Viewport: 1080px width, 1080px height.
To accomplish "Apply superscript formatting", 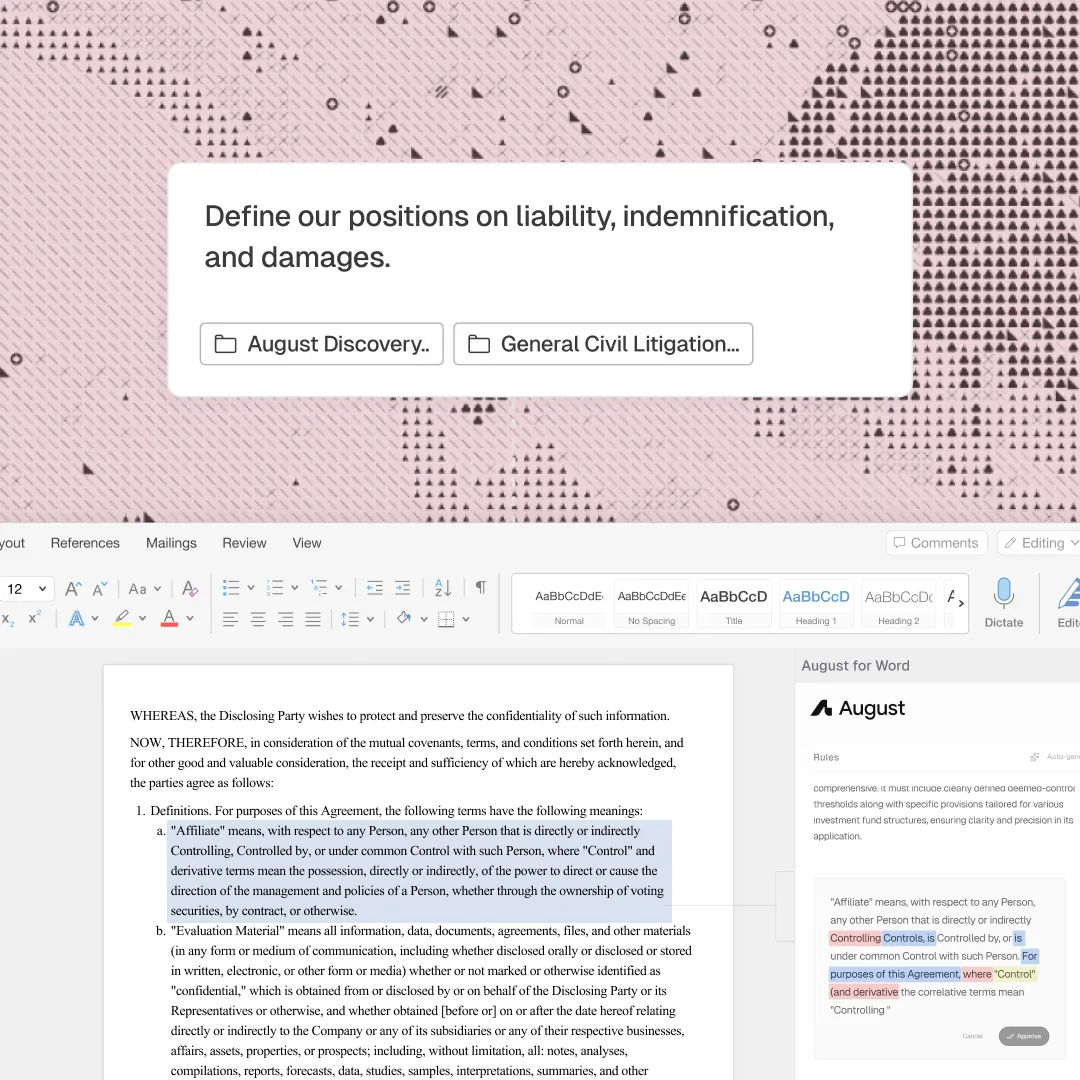I will click(x=34, y=618).
